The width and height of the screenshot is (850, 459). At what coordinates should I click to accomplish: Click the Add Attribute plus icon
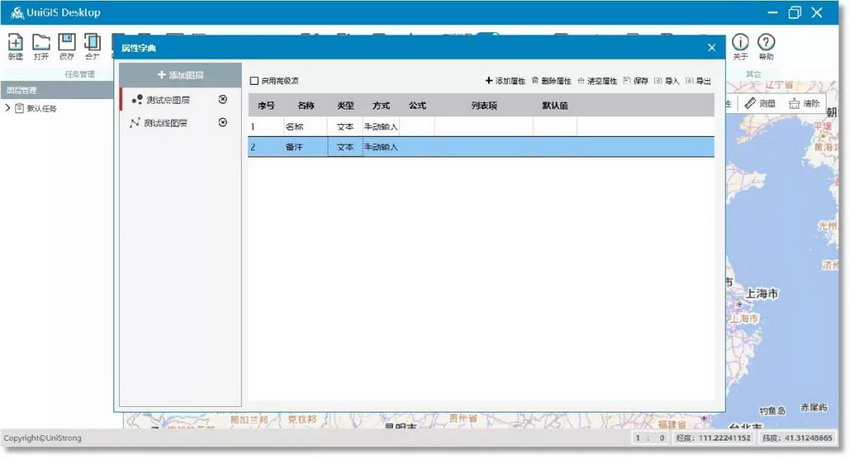click(489, 80)
